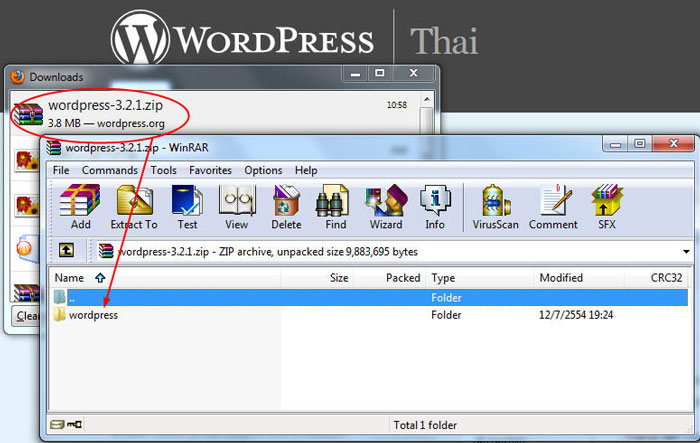Click the 12/7/2554 19:24 modified date cell
The width and height of the screenshot is (700, 443).
point(576,315)
